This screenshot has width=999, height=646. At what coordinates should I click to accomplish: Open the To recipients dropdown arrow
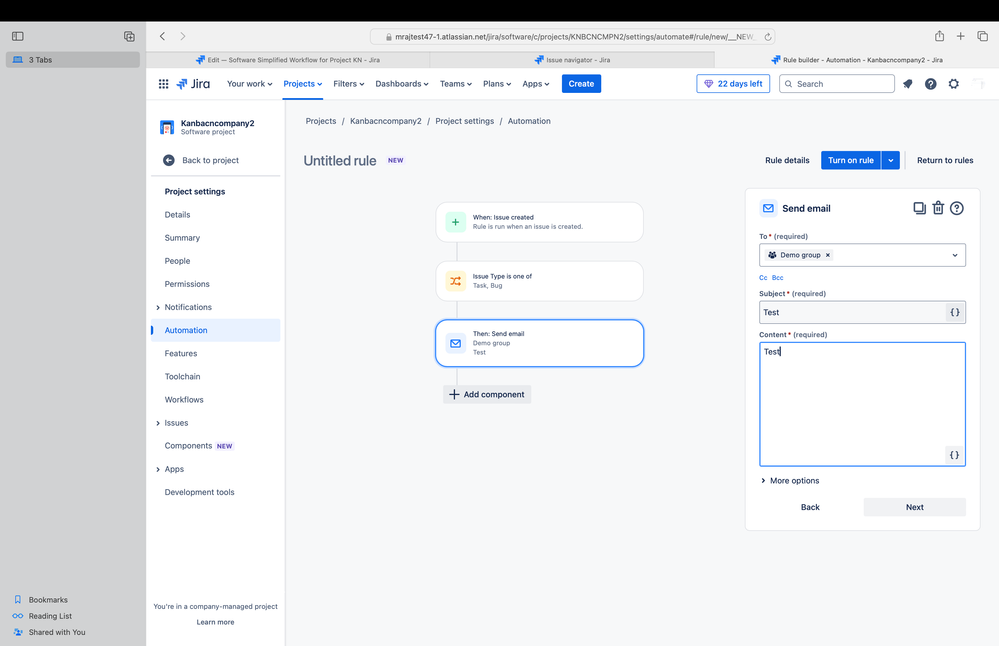click(954, 255)
